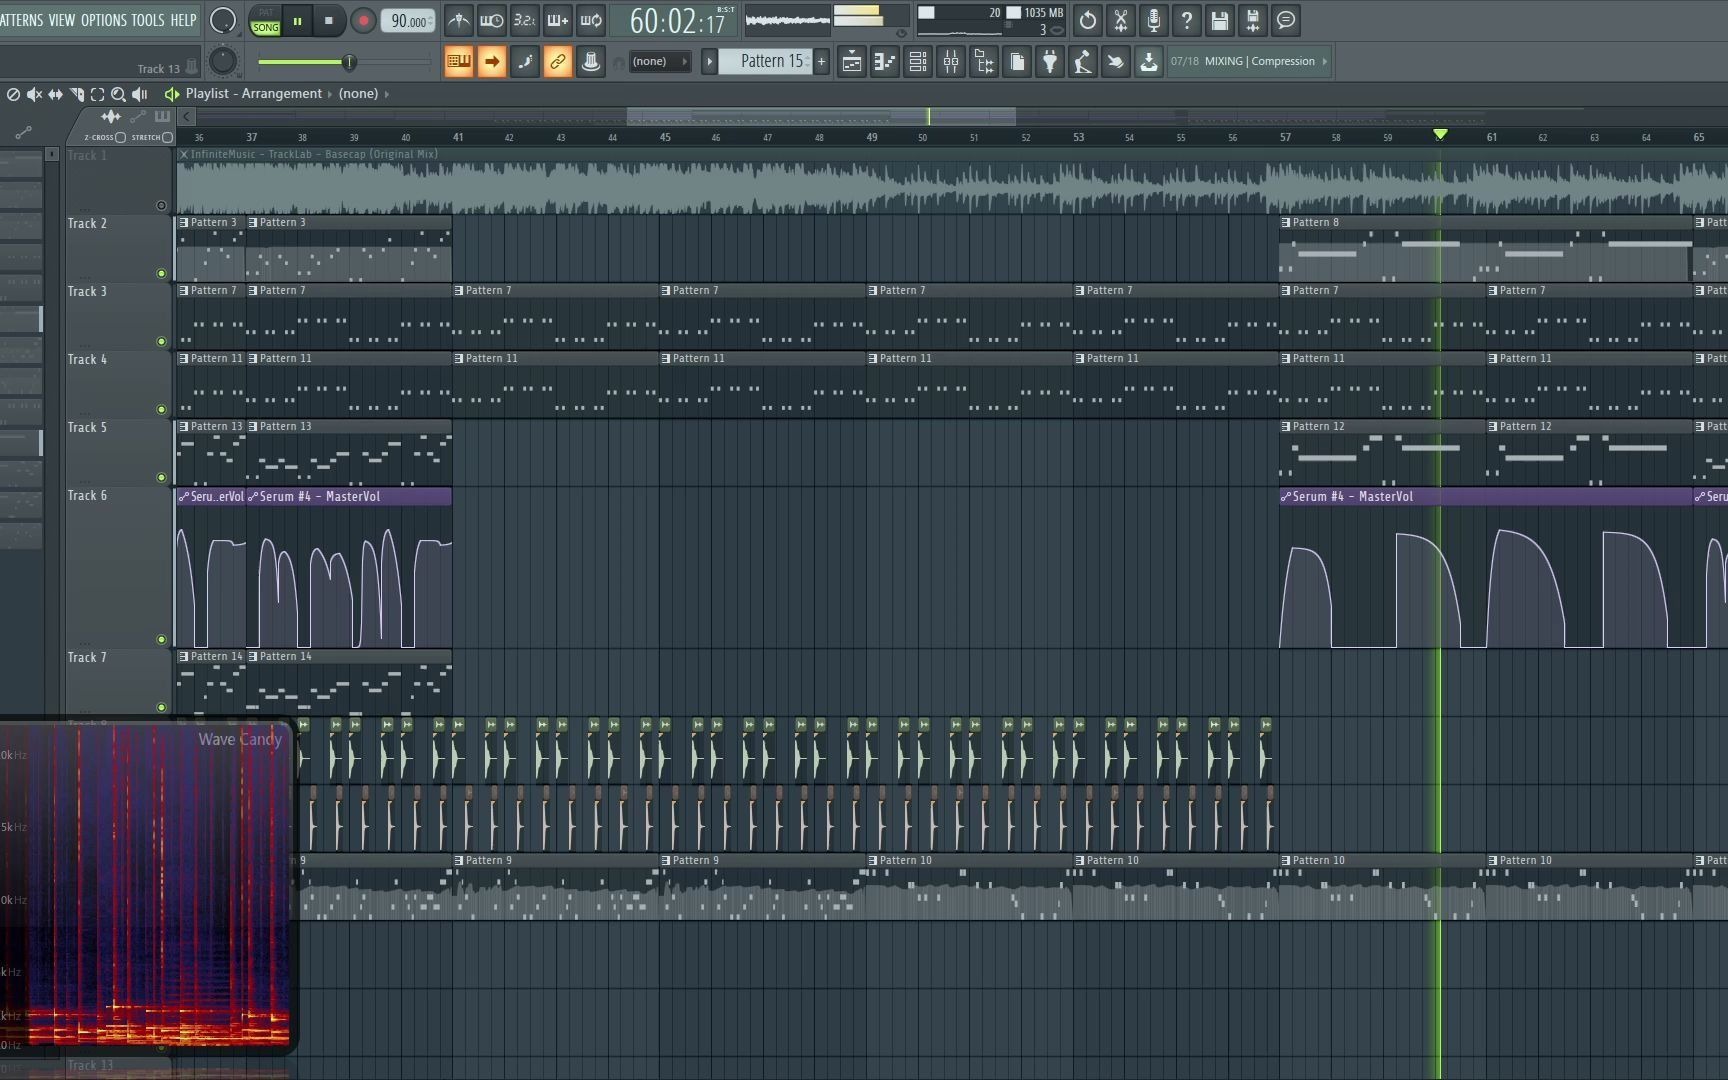The width and height of the screenshot is (1728, 1080).
Task: Expand the pattern list arrow before Pattern 15
Action: pos(709,61)
